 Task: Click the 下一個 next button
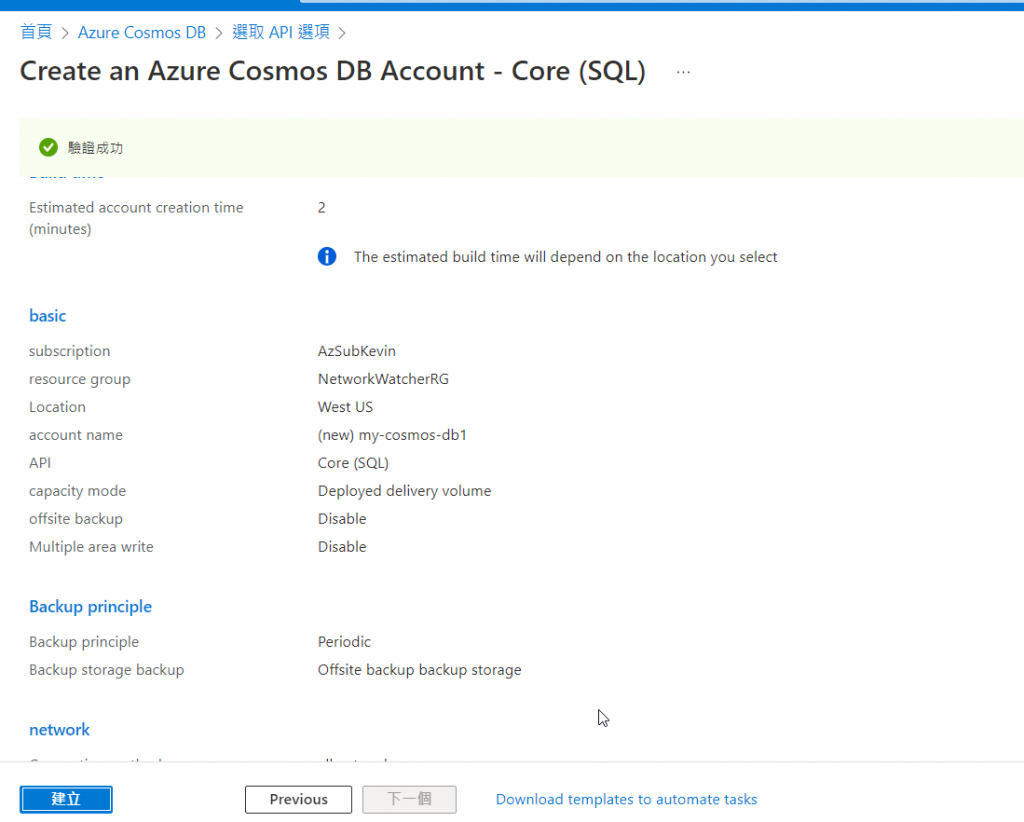[x=409, y=799]
